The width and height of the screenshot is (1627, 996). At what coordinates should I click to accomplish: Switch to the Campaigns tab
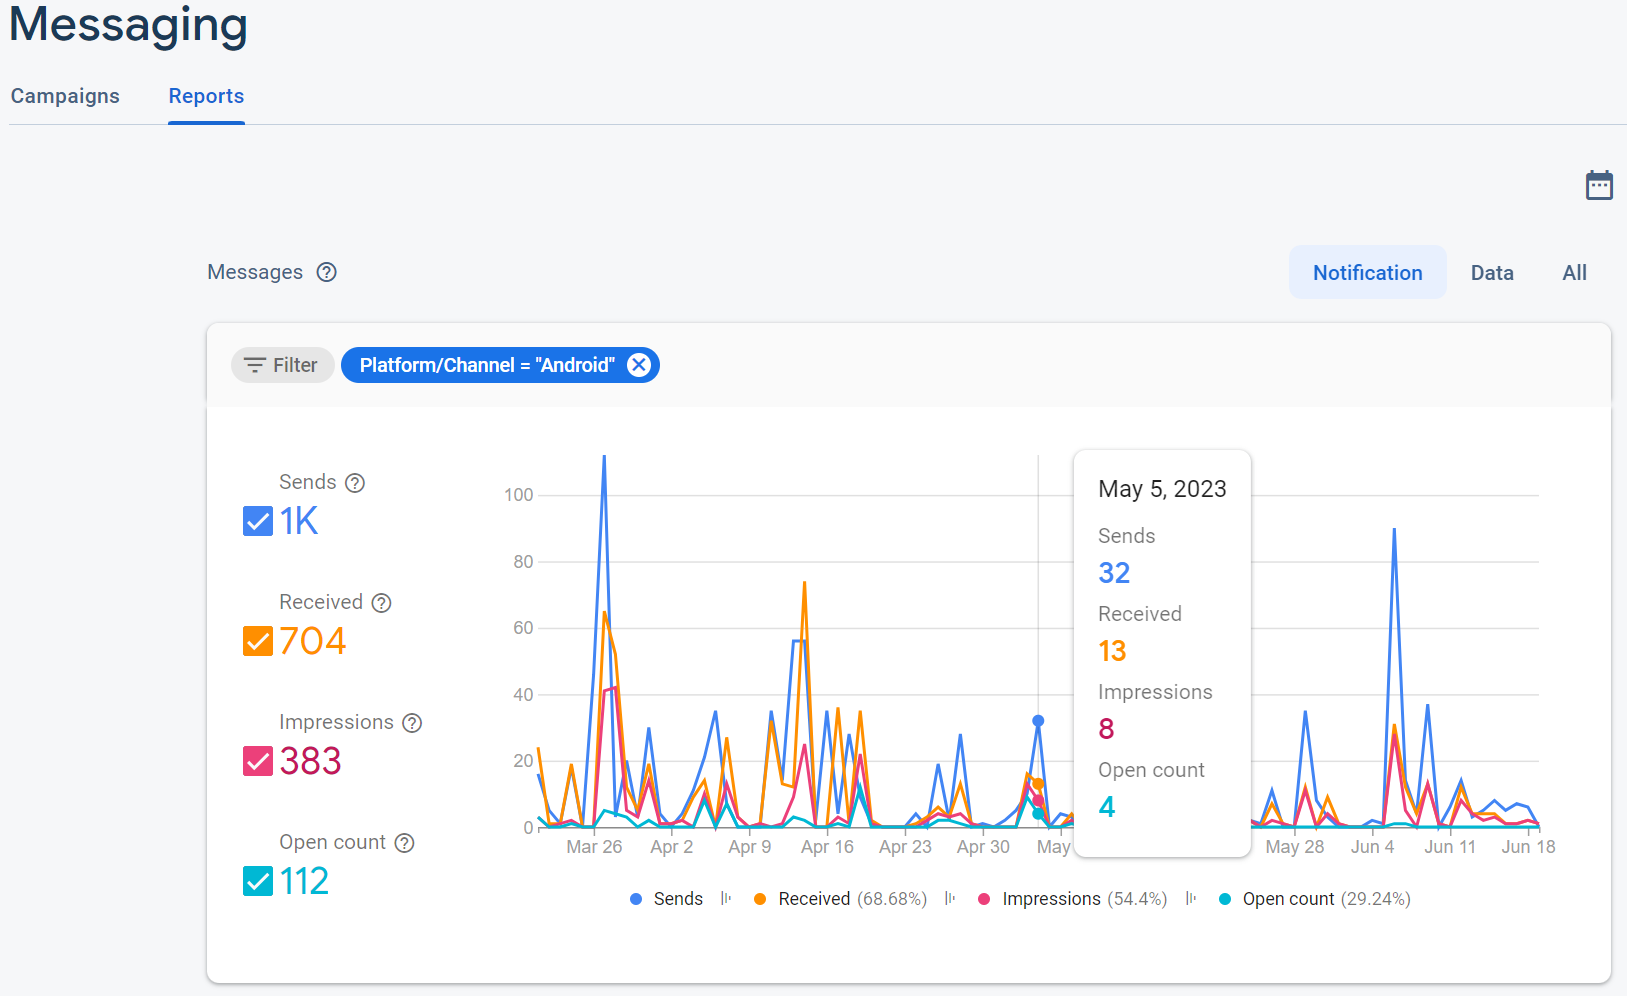click(65, 96)
